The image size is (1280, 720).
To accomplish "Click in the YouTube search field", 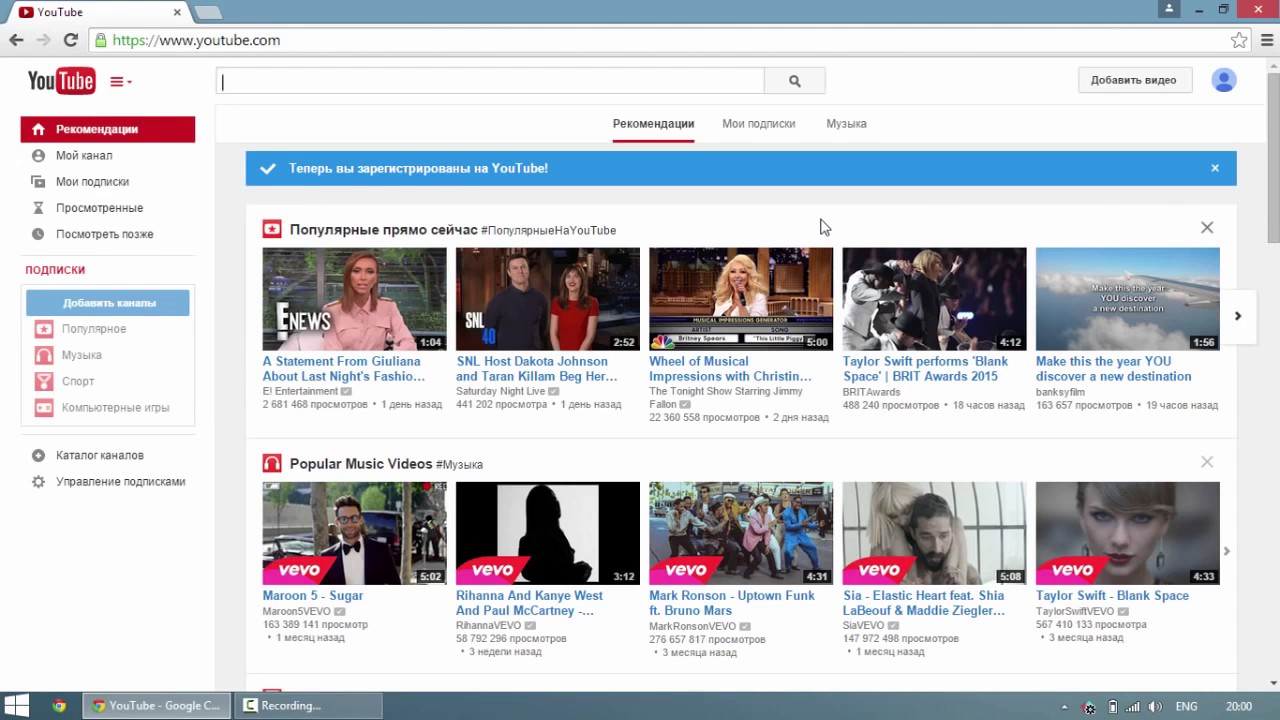I will pyautogui.click(x=490, y=81).
